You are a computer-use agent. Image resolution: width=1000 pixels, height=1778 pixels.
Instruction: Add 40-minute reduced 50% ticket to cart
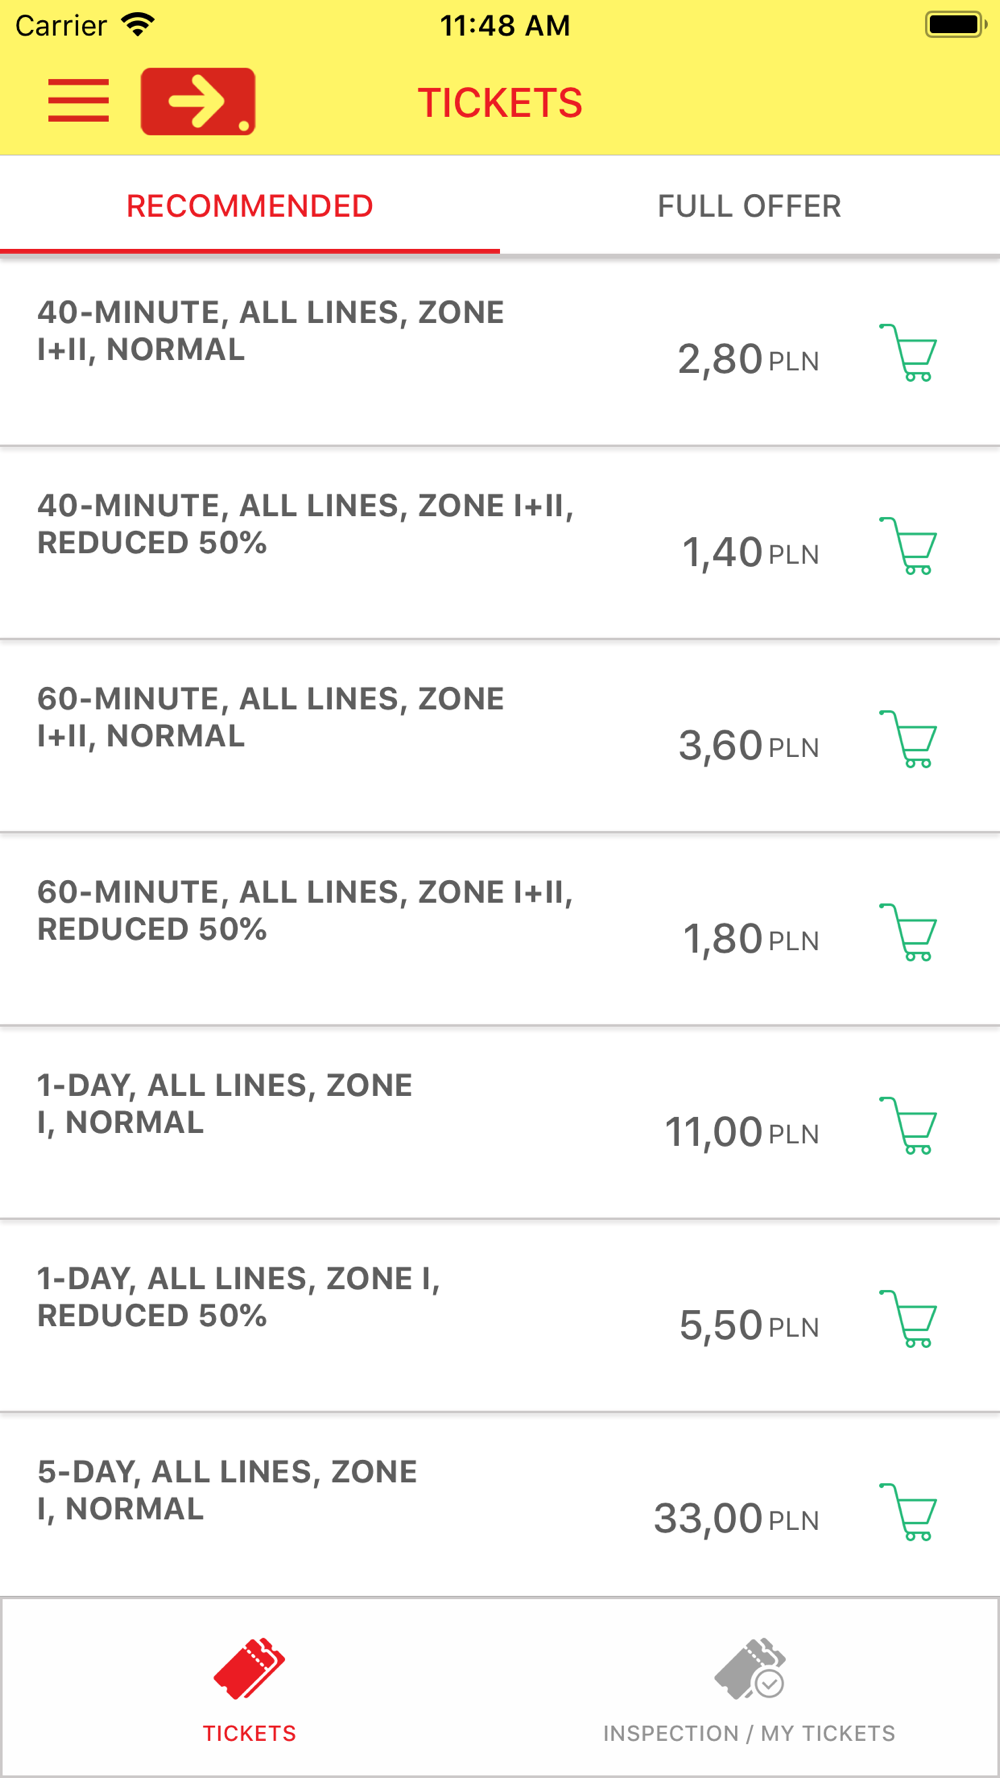tap(908, 546)
